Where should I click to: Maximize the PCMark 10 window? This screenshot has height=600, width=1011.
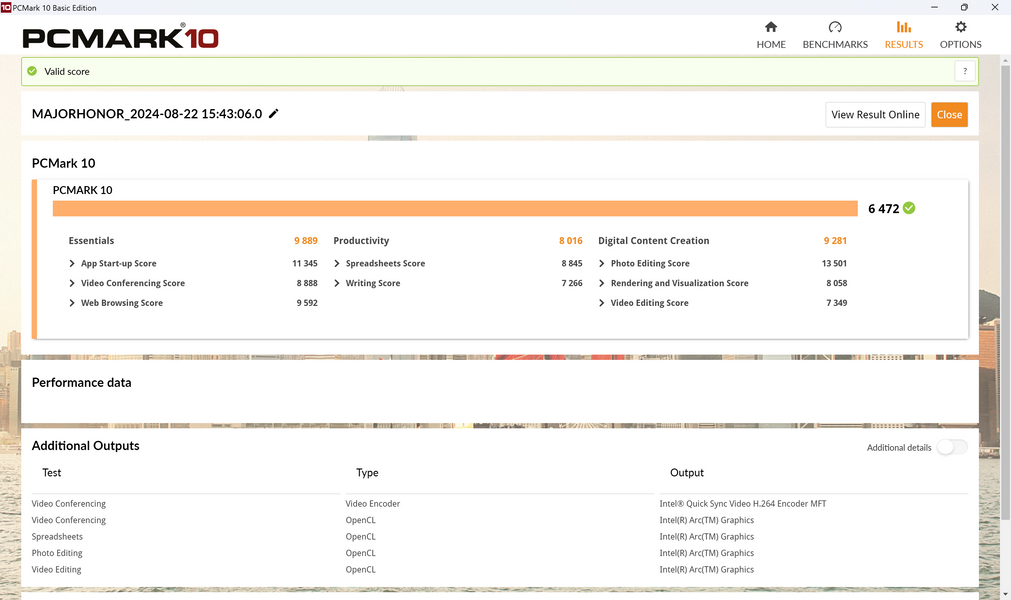coord(964,7)
